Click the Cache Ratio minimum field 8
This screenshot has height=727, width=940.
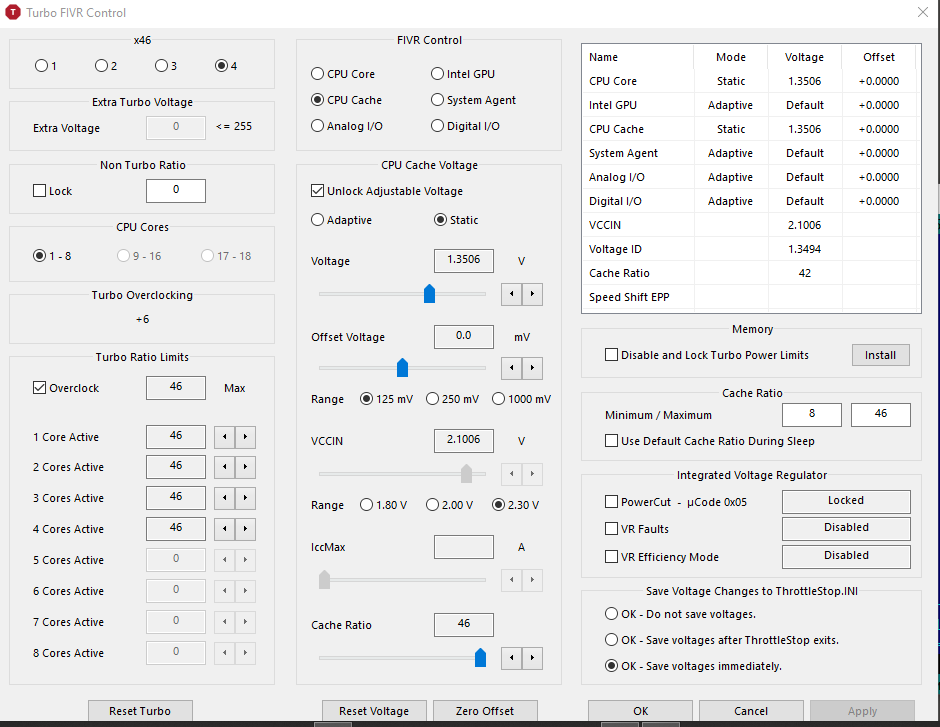[812, 414]
